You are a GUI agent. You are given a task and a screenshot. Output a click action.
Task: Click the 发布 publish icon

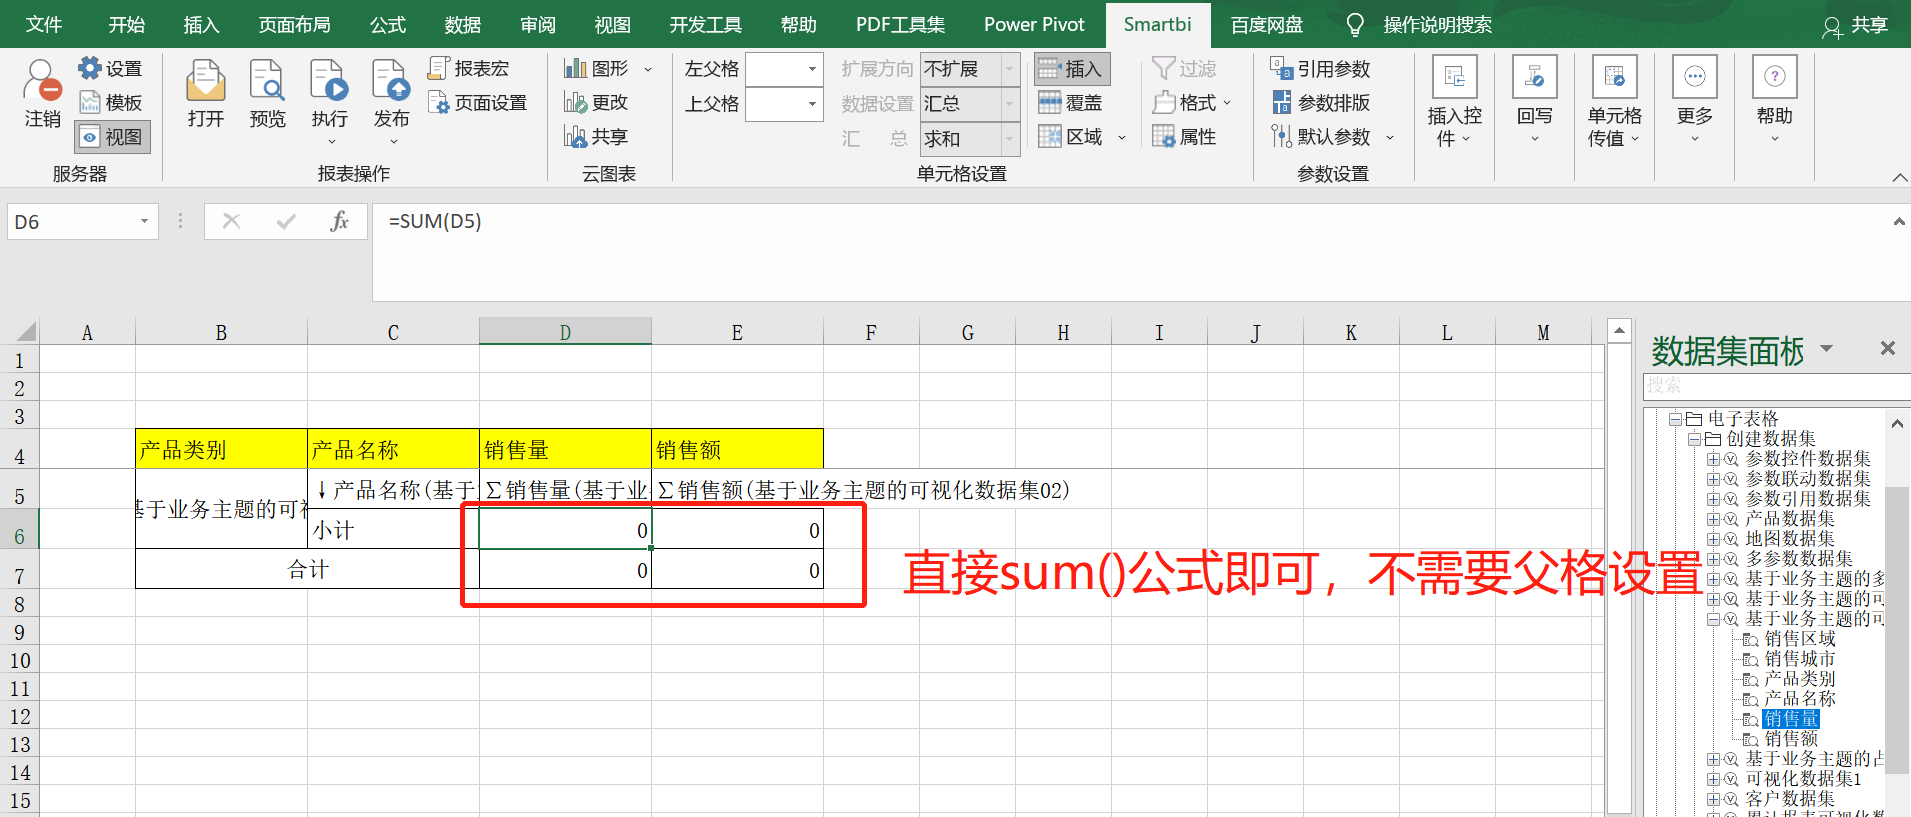391,80
